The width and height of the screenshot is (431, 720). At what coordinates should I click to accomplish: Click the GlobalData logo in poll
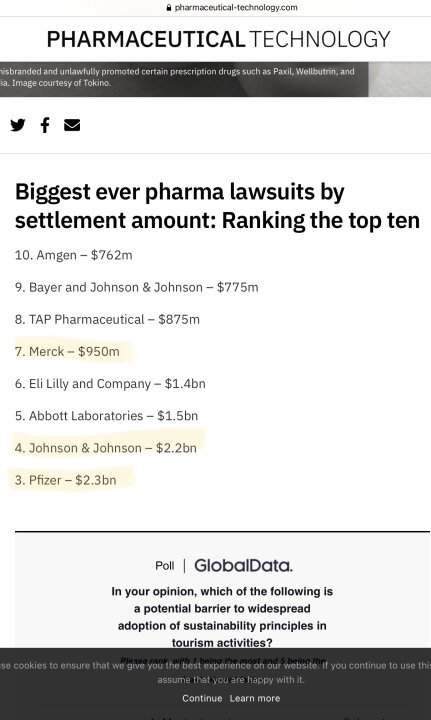click(x=243, y=565)
